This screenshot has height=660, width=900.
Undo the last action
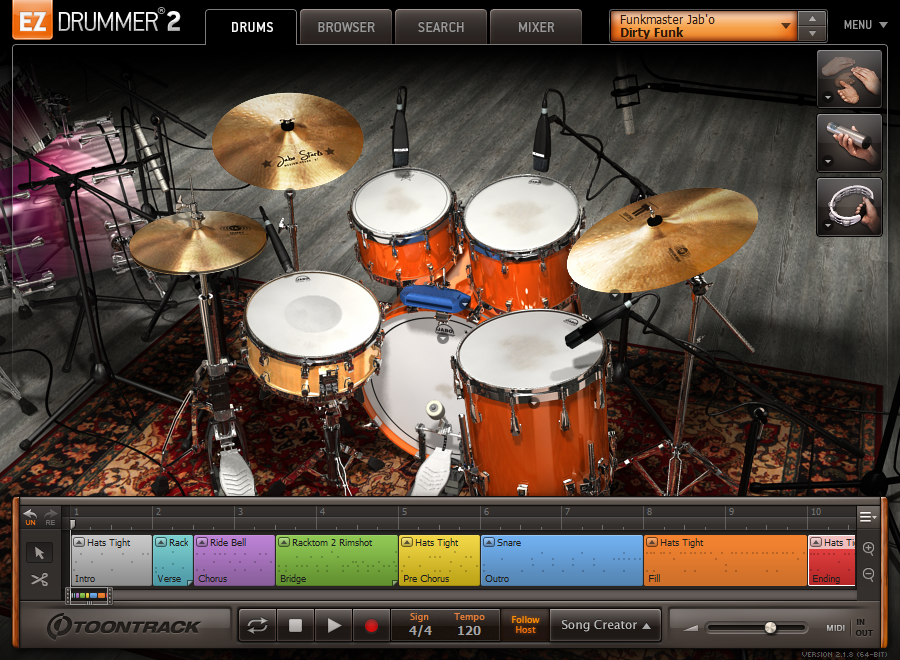(30, 517)
